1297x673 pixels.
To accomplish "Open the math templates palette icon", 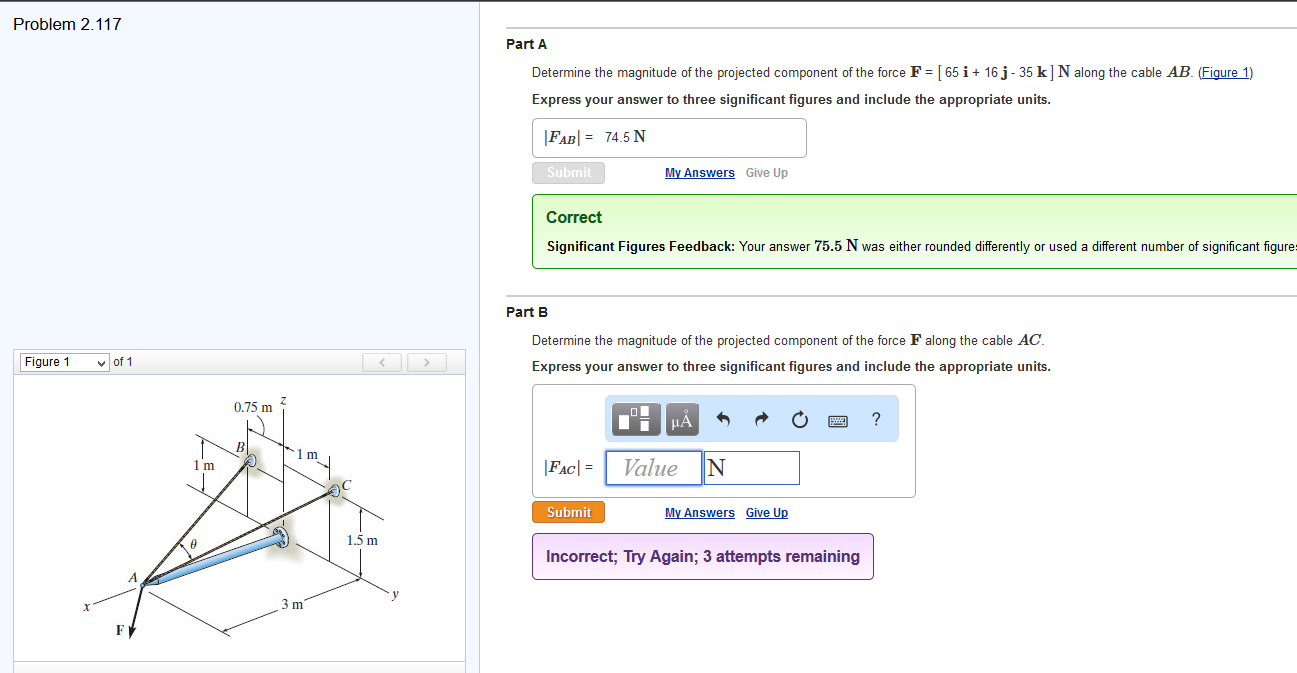I will 637,419.
